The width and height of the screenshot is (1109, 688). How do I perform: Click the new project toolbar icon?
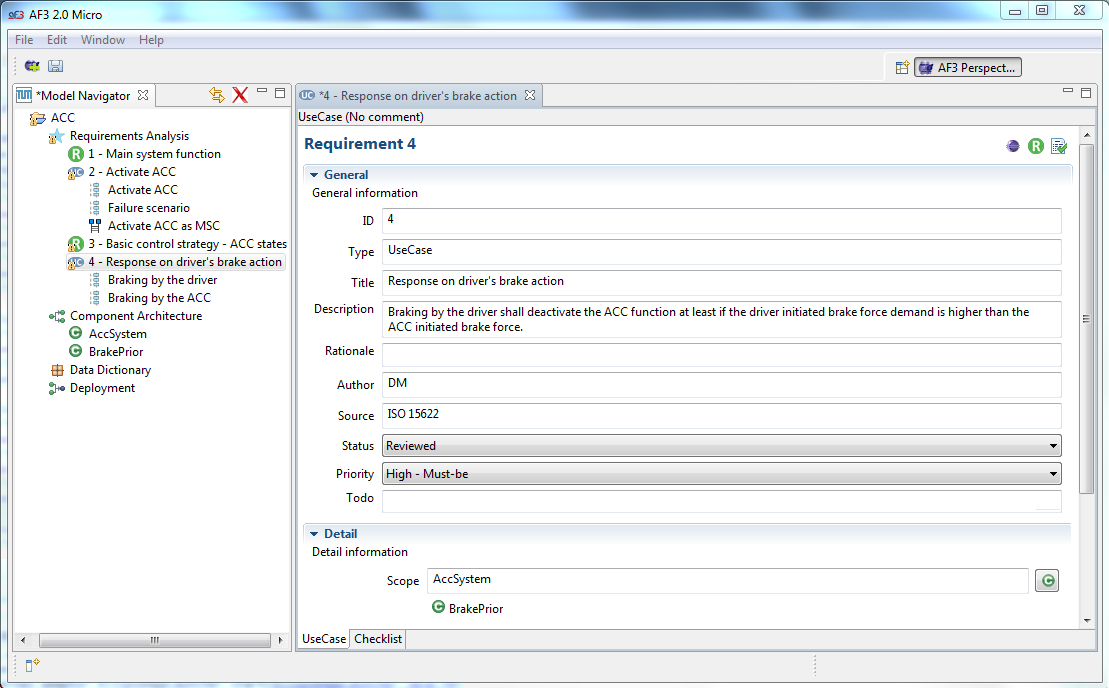click(32, 66)
